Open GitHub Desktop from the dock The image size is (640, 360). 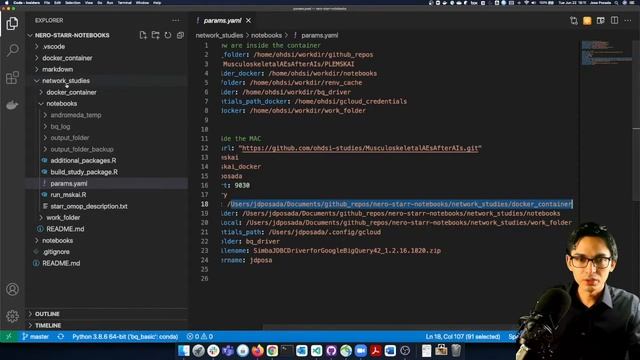tap(331, 351)
